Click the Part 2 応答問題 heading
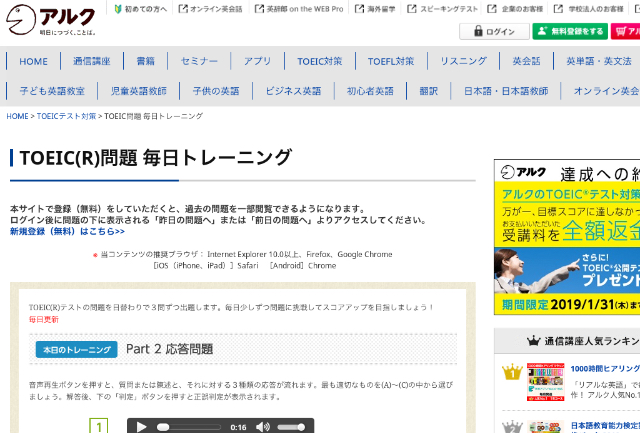 pyautogui.click(x=169, y=349)
